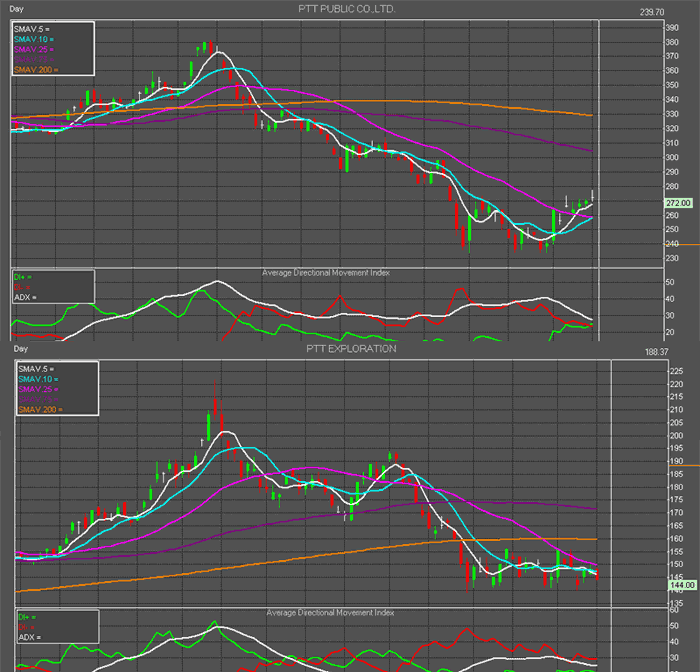Screen dimensions: 700x672
Task: Click the ADX legend label in the PTT EXPLORATION indicator panel
Action: point(29,637)
